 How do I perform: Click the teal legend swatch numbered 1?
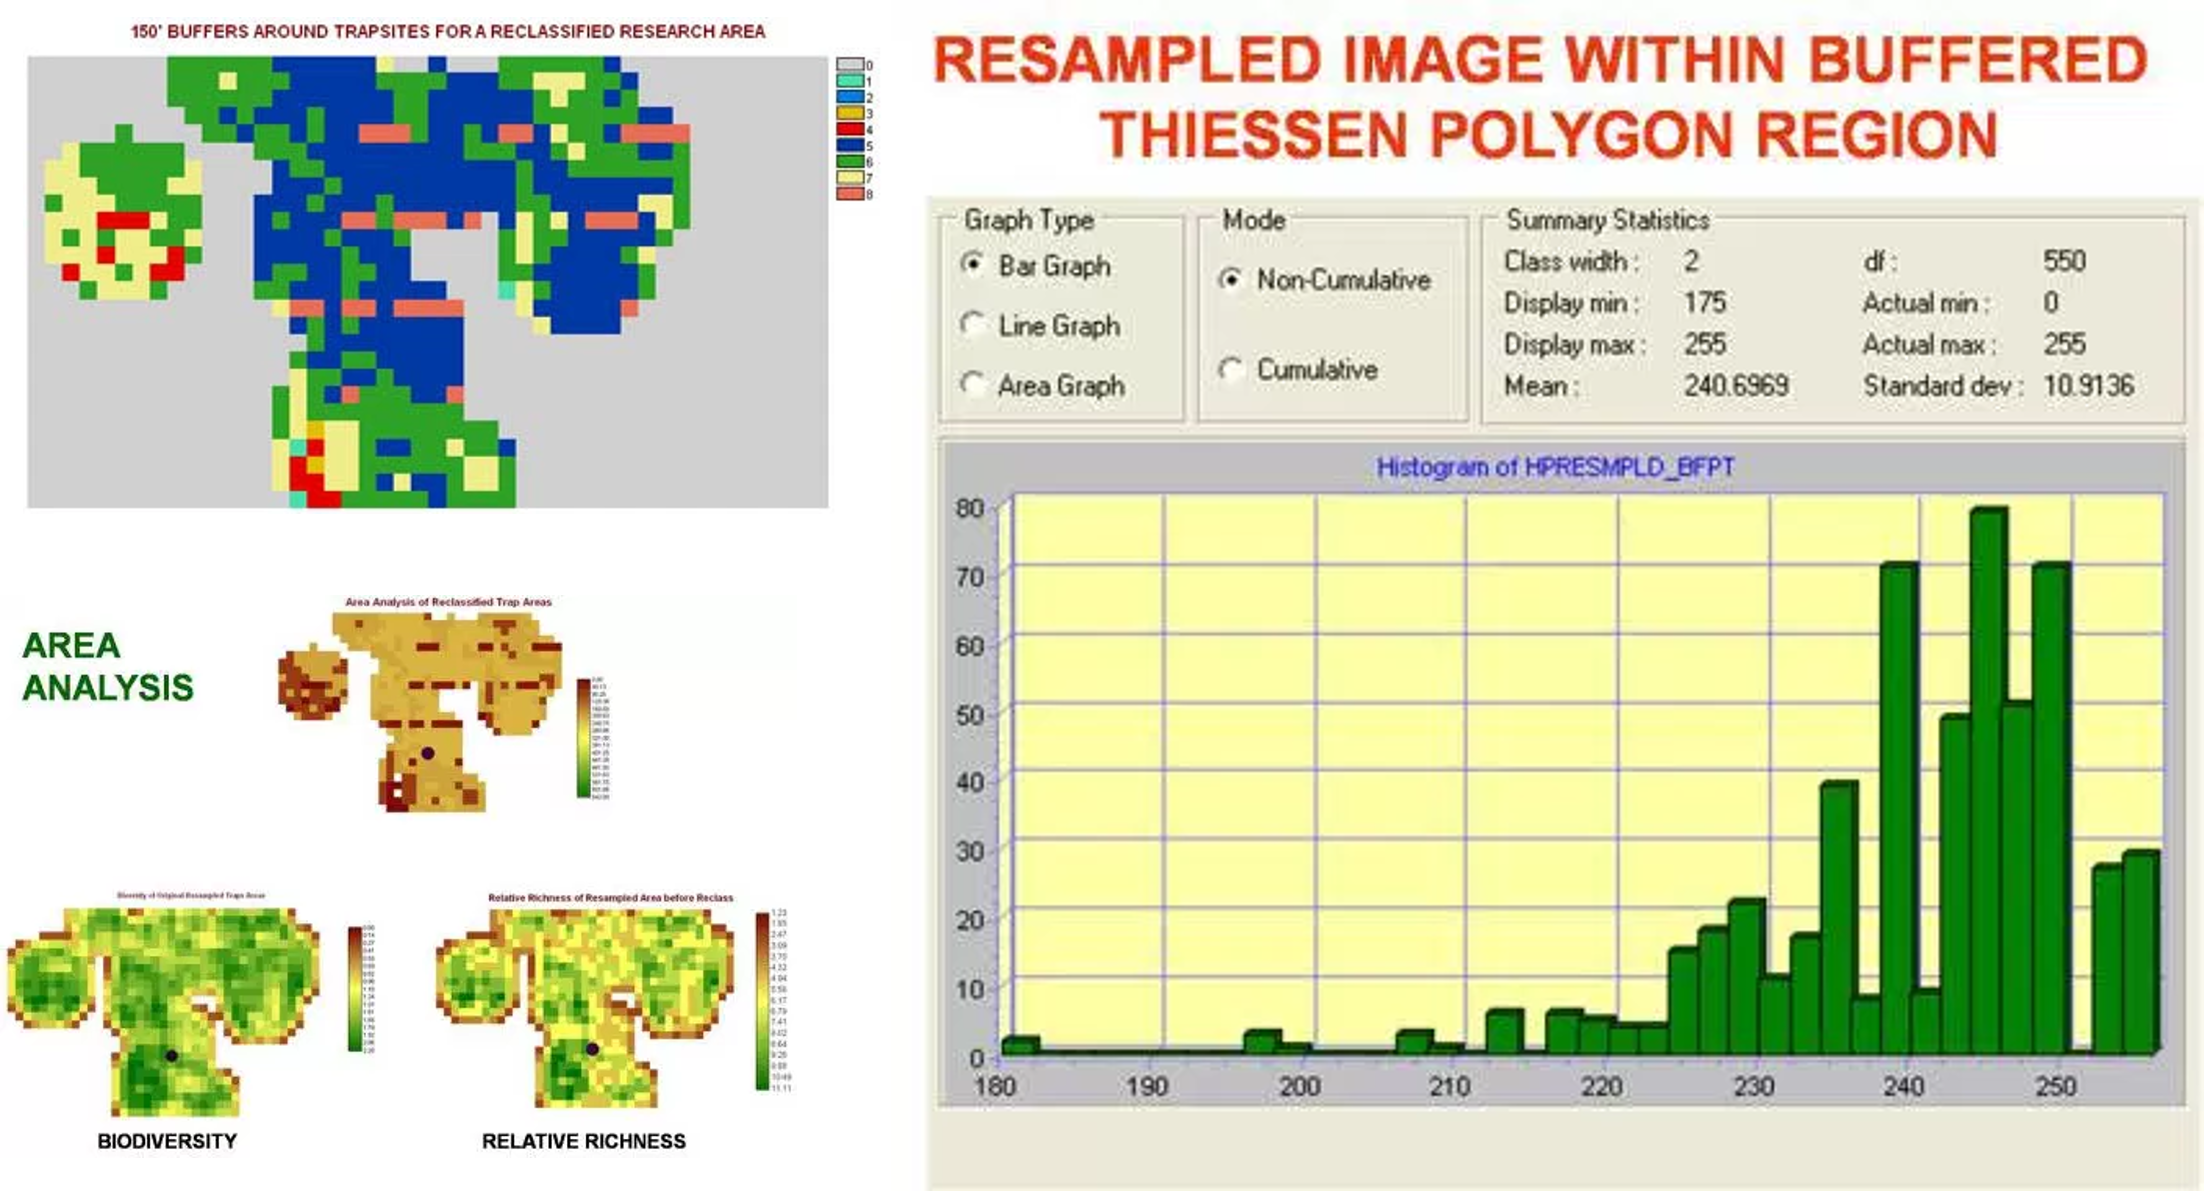(x=849, y=81)
